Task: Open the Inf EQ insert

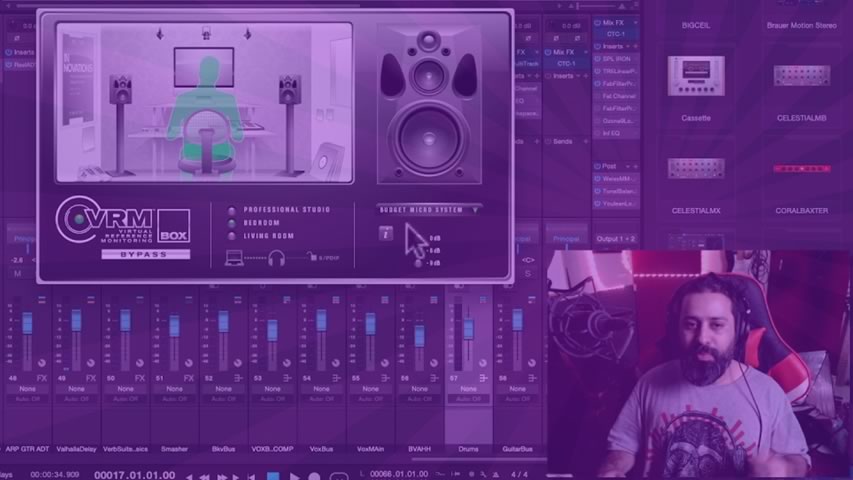Action: pos(611,133)
